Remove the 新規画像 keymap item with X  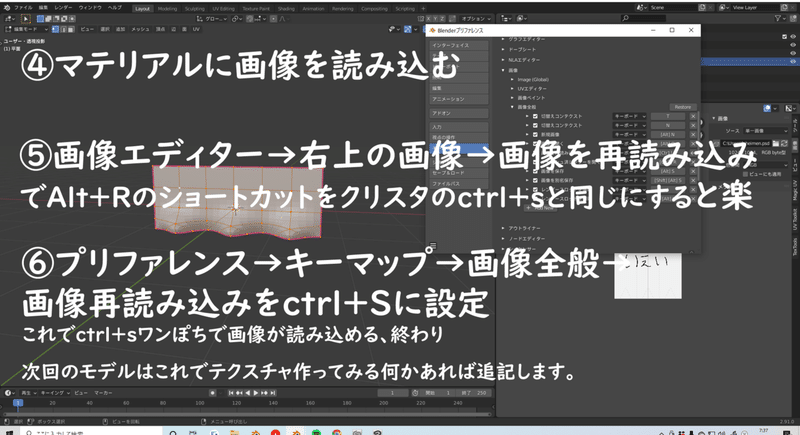(x=693, y=135)
